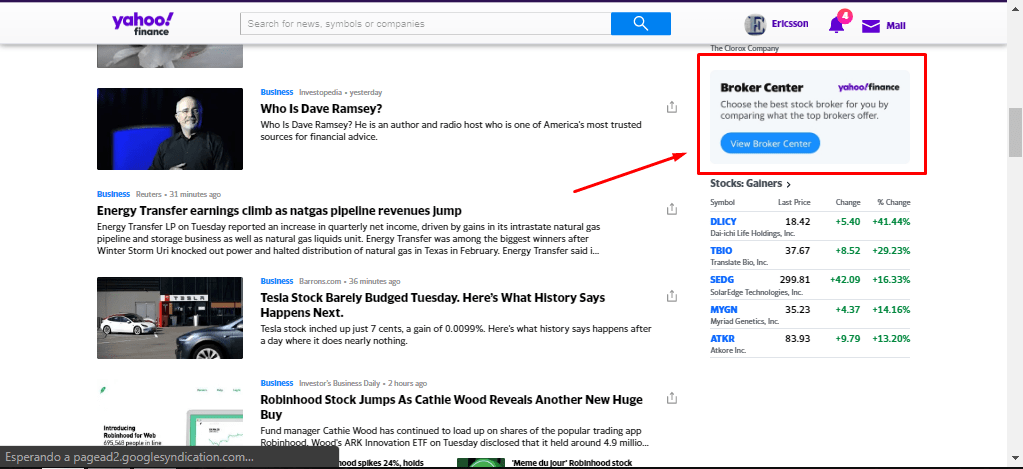This screenshot has height=469, width=1023.
Task: Click the View Broker Center button
Action: click(770, 144)
